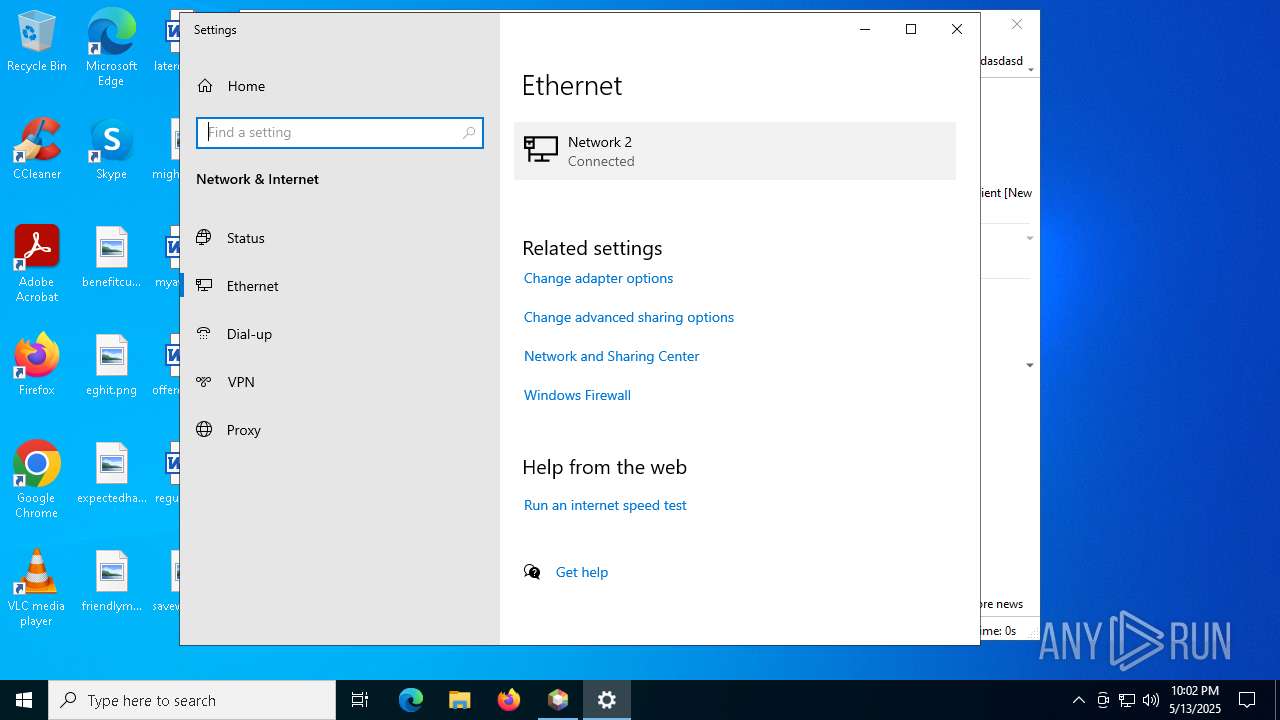
Task: Select benefitcu... image file on desktop
Action: pos(111,257)
